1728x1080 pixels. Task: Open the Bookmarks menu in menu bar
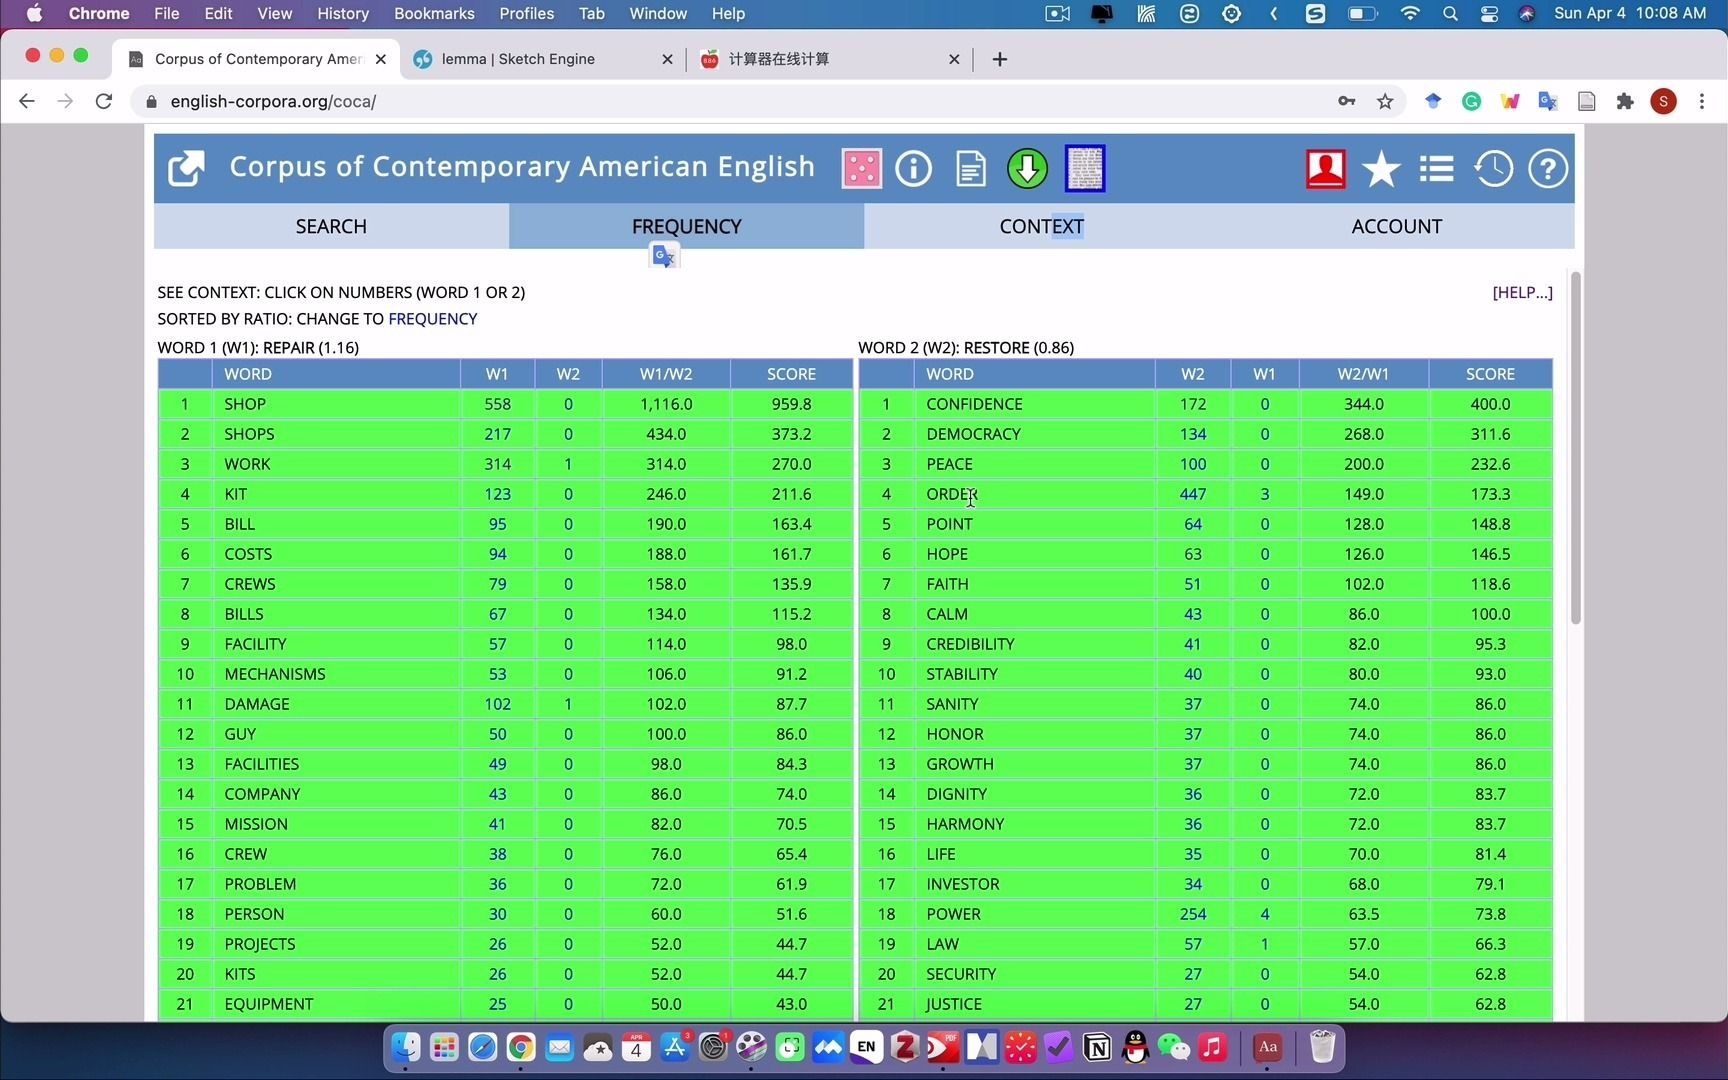(x=434, y=14)
